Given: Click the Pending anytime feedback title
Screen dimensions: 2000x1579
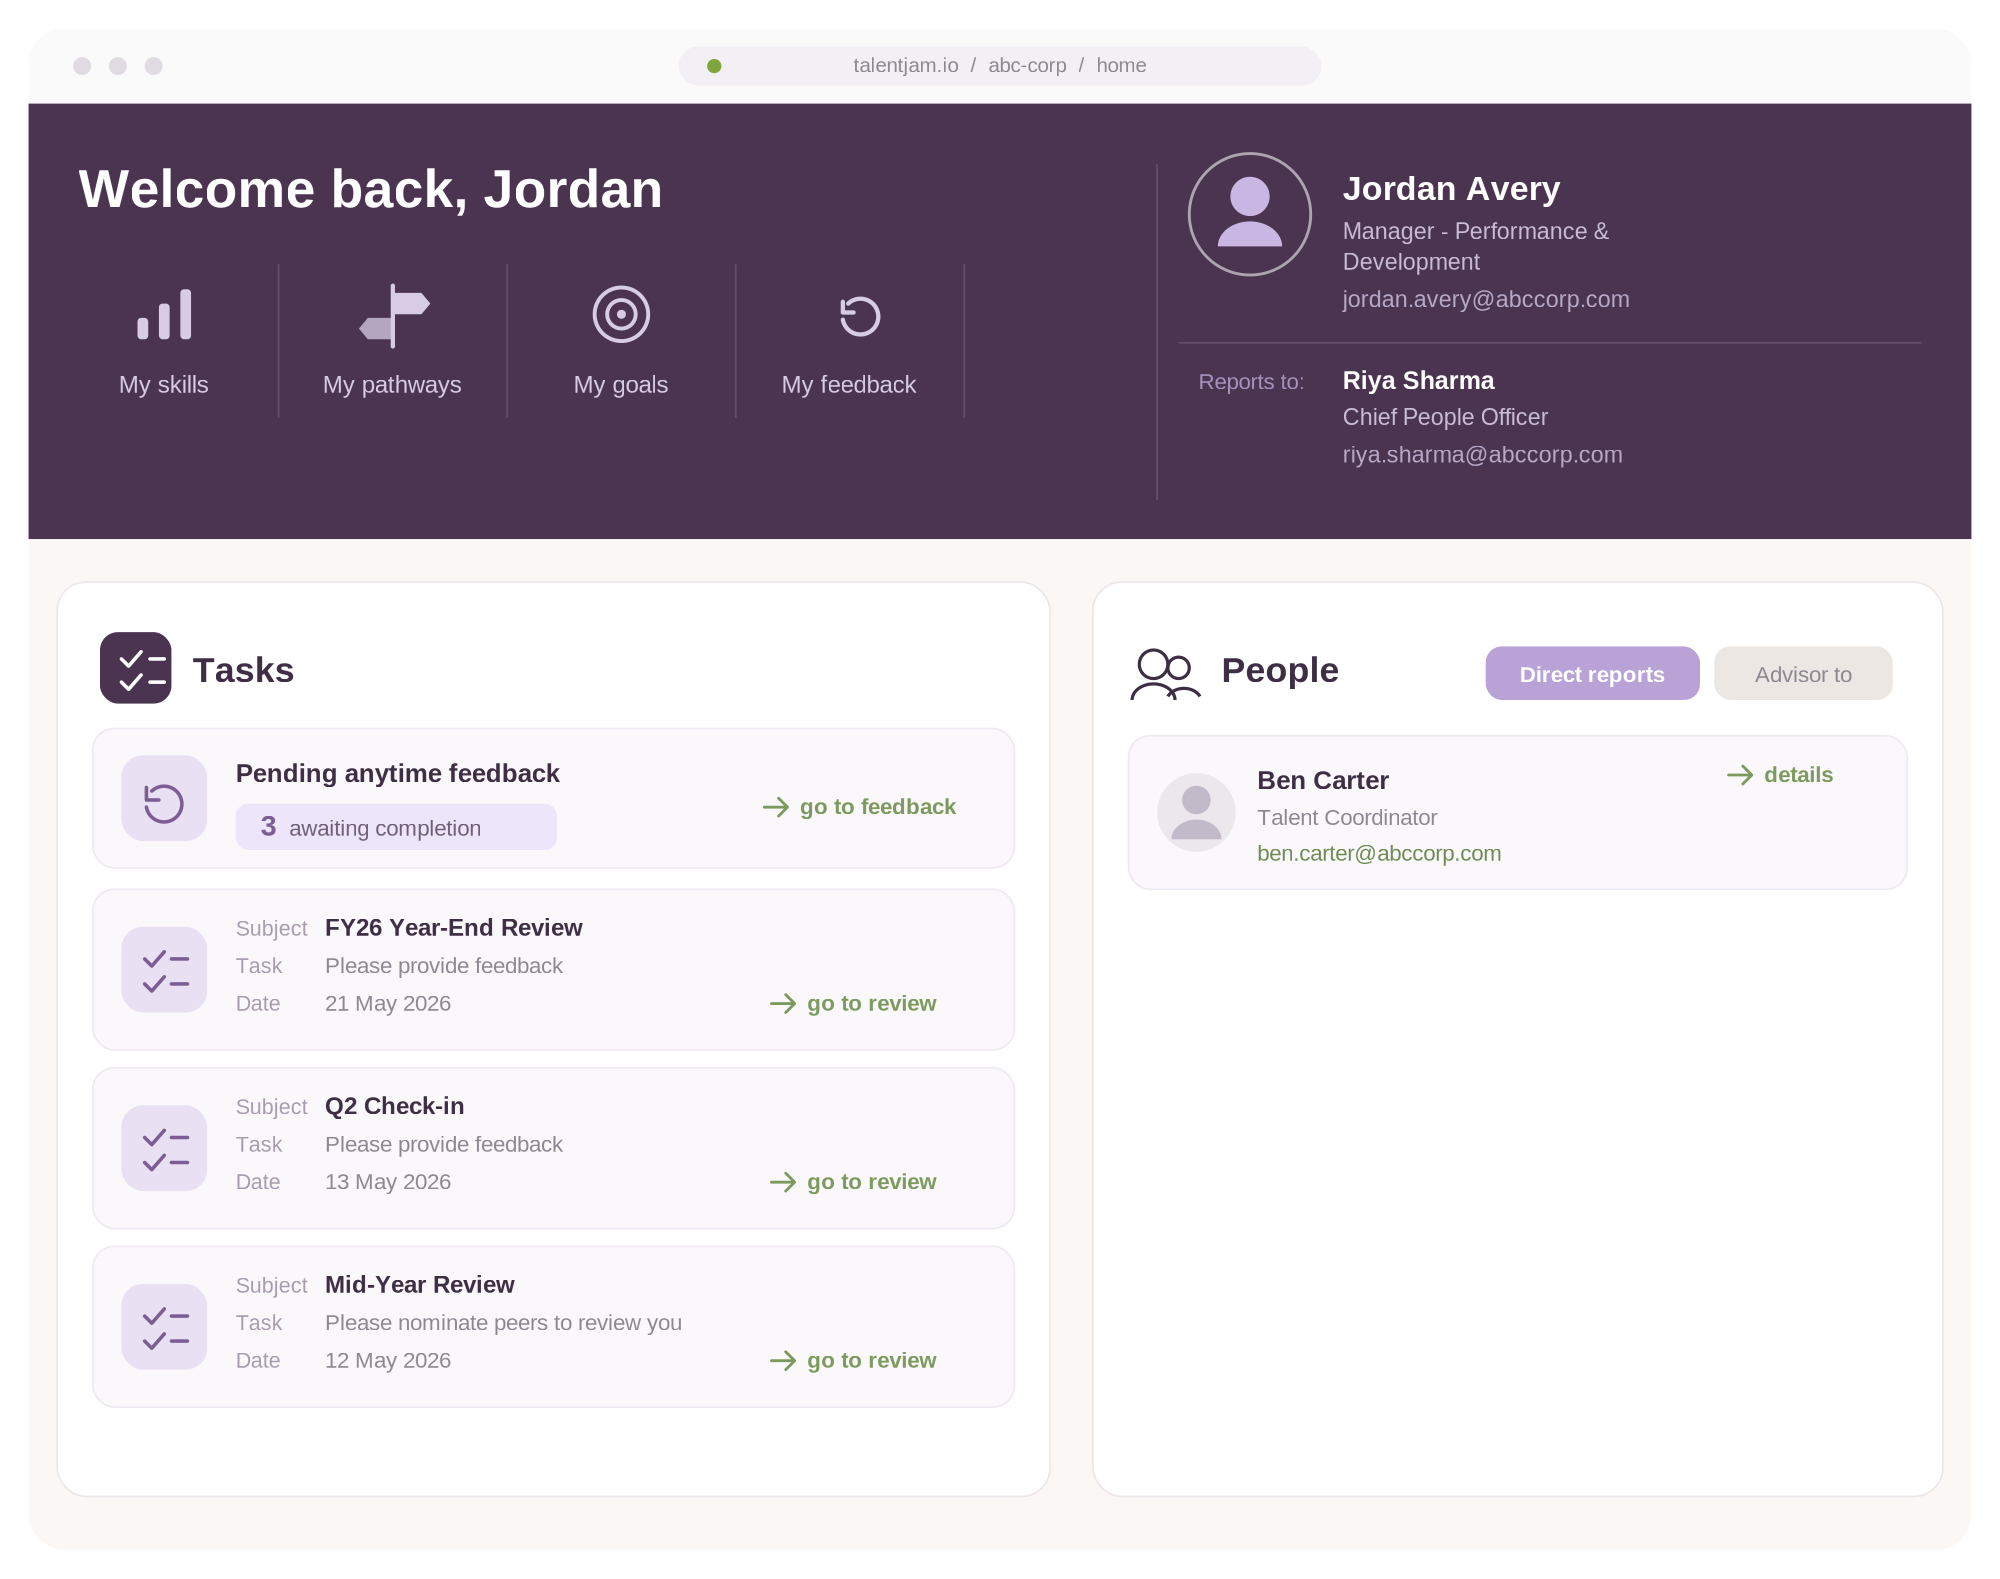Looking at the screenshot, I should click(x=398, y=774).
